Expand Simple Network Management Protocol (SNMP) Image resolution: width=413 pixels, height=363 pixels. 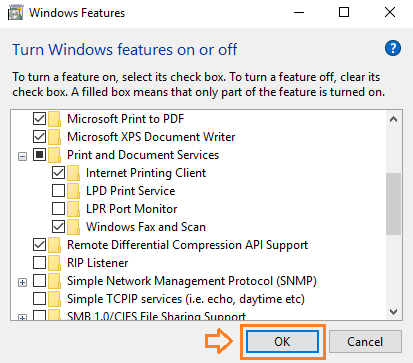pyautogui.click(x=22, y=282)
